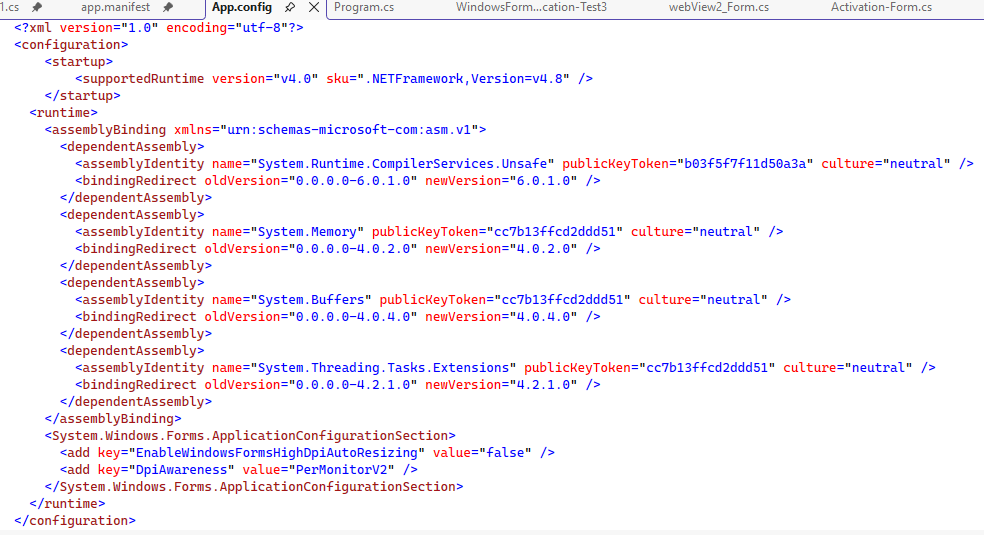This screenshot has width=984, height=535.
Task: Click the xmlns value "urn:schemas-microsoft-com:asm.v1"
Action: tap(349, 129)
